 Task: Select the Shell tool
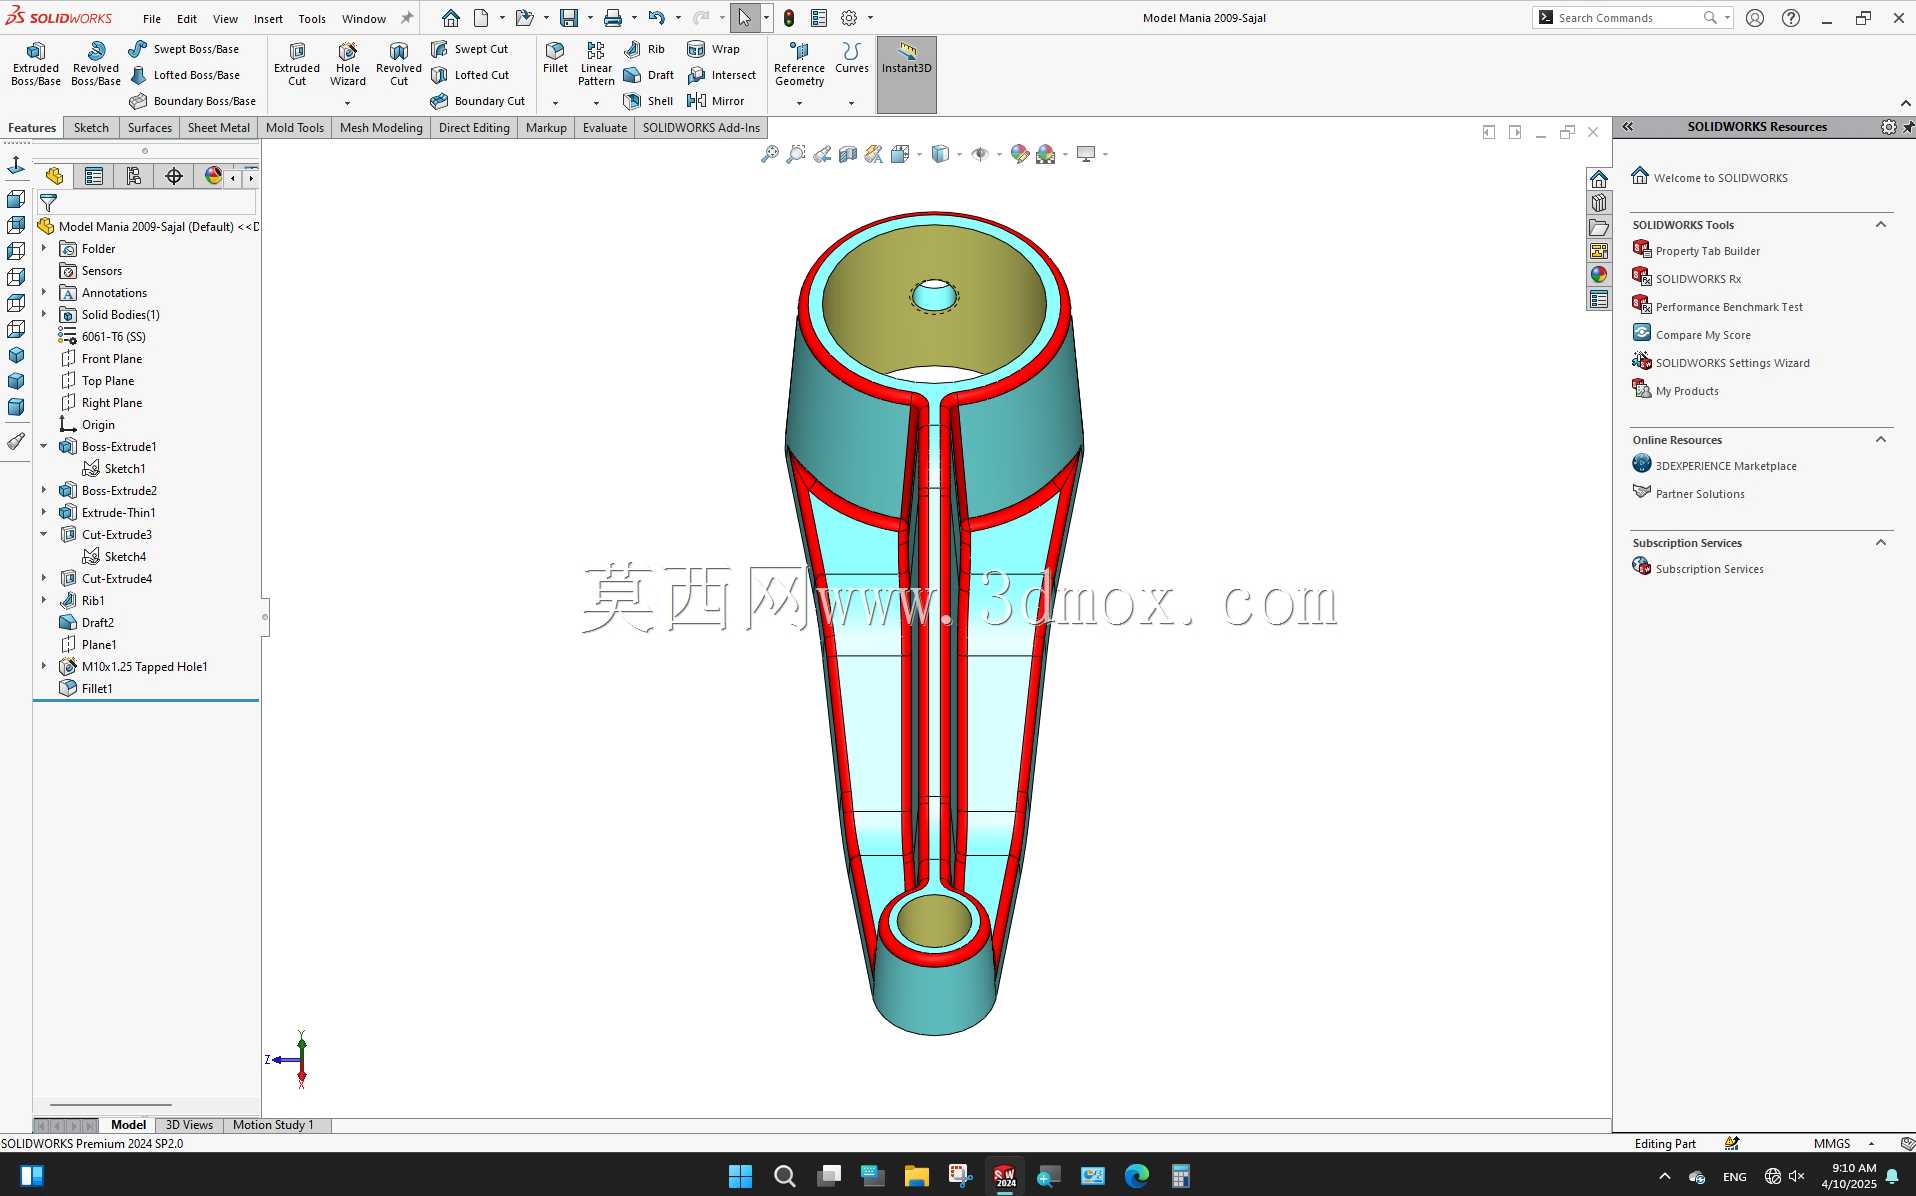pyautogui.click(x=648, y=101)
